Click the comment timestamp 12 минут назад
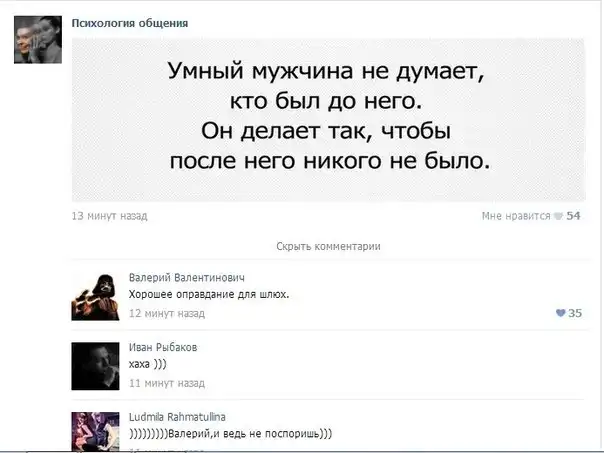This screenshot has width=604, height=453. click(x=167, y=313)
